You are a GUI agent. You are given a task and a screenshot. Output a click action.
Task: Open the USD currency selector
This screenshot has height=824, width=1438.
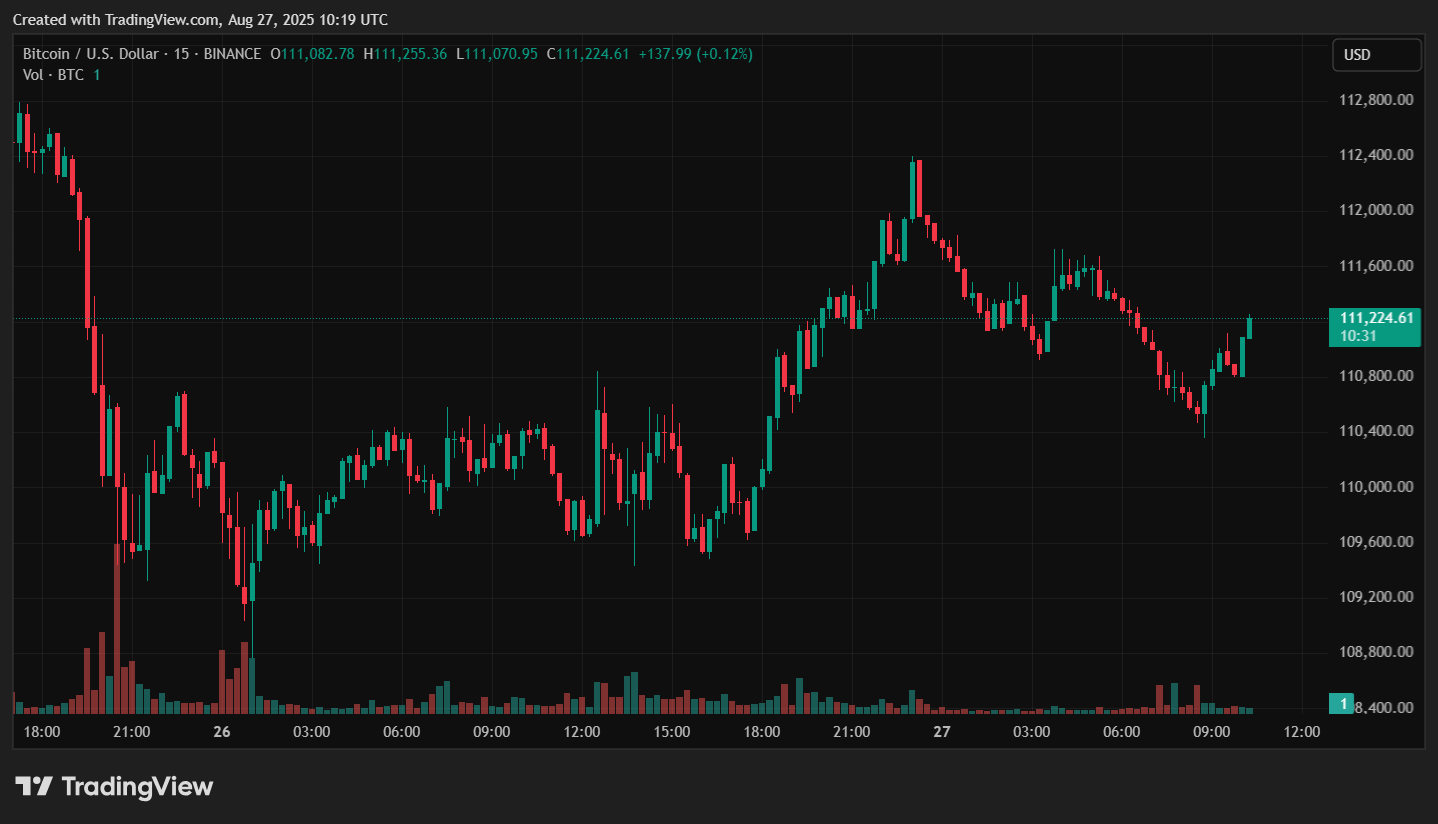coord(1376,55)
